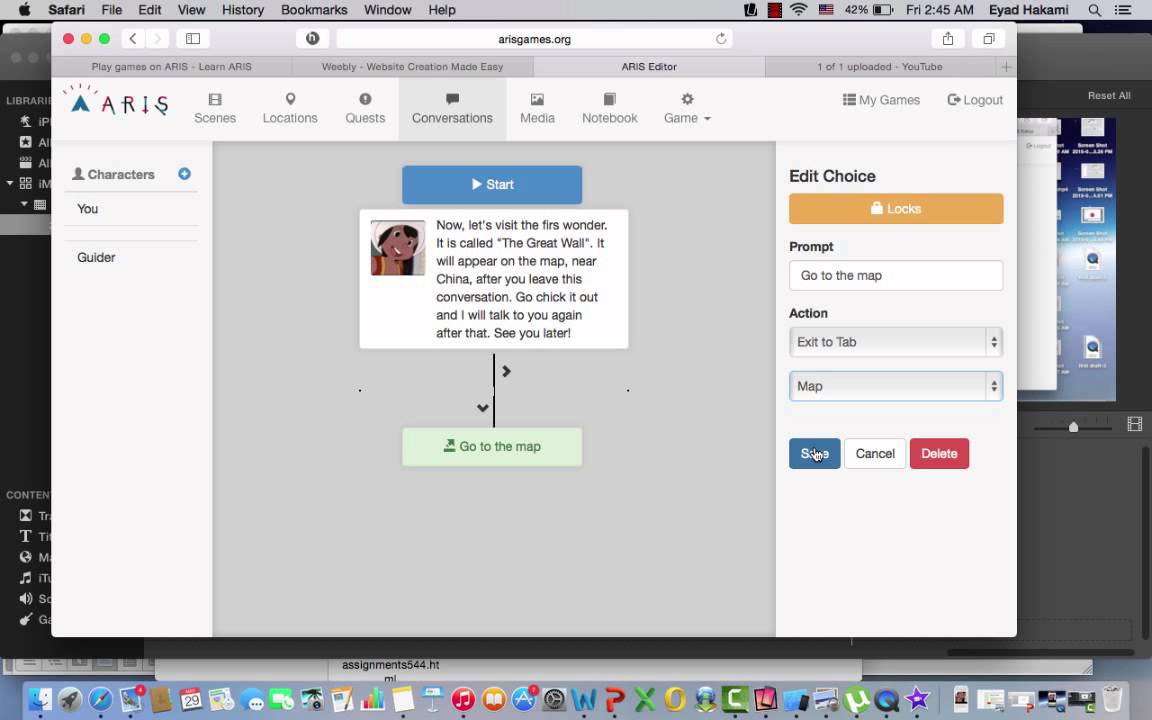Viewport: 1152px width, 720px height.
Task: Open the Window menu
Action: coord(387,10)
